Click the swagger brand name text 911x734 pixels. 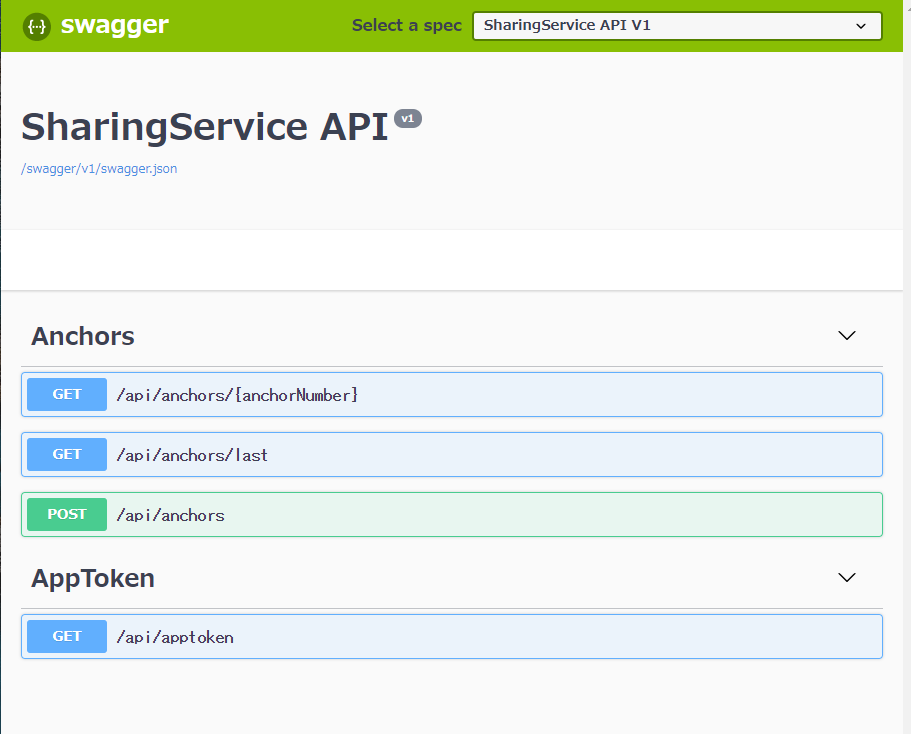pyautogui.click(x=114, y=26)
